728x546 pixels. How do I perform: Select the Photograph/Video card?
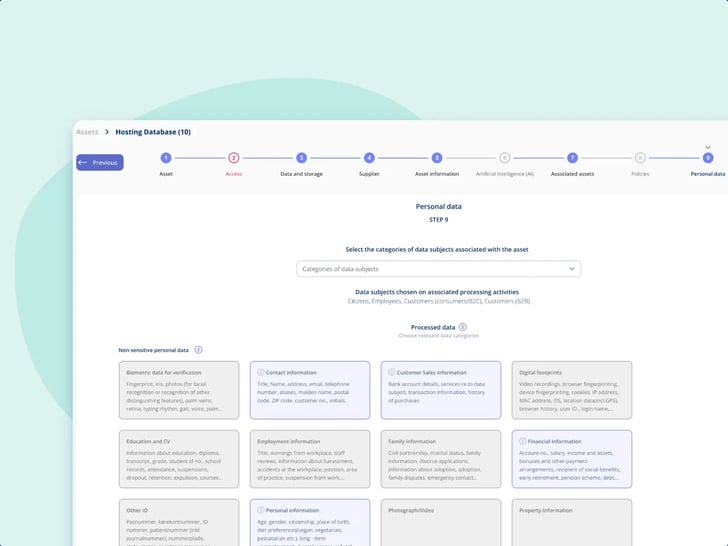pos(441,523)
